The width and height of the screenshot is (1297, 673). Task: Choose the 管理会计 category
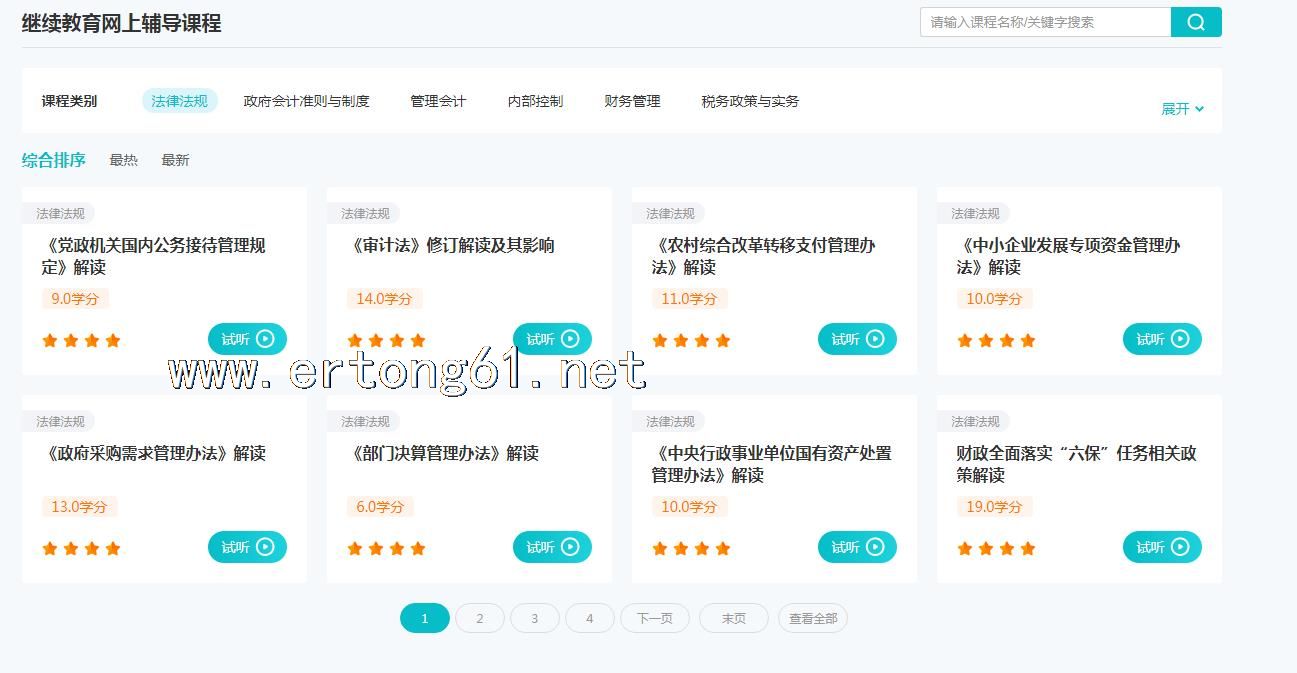click(438, 101)
